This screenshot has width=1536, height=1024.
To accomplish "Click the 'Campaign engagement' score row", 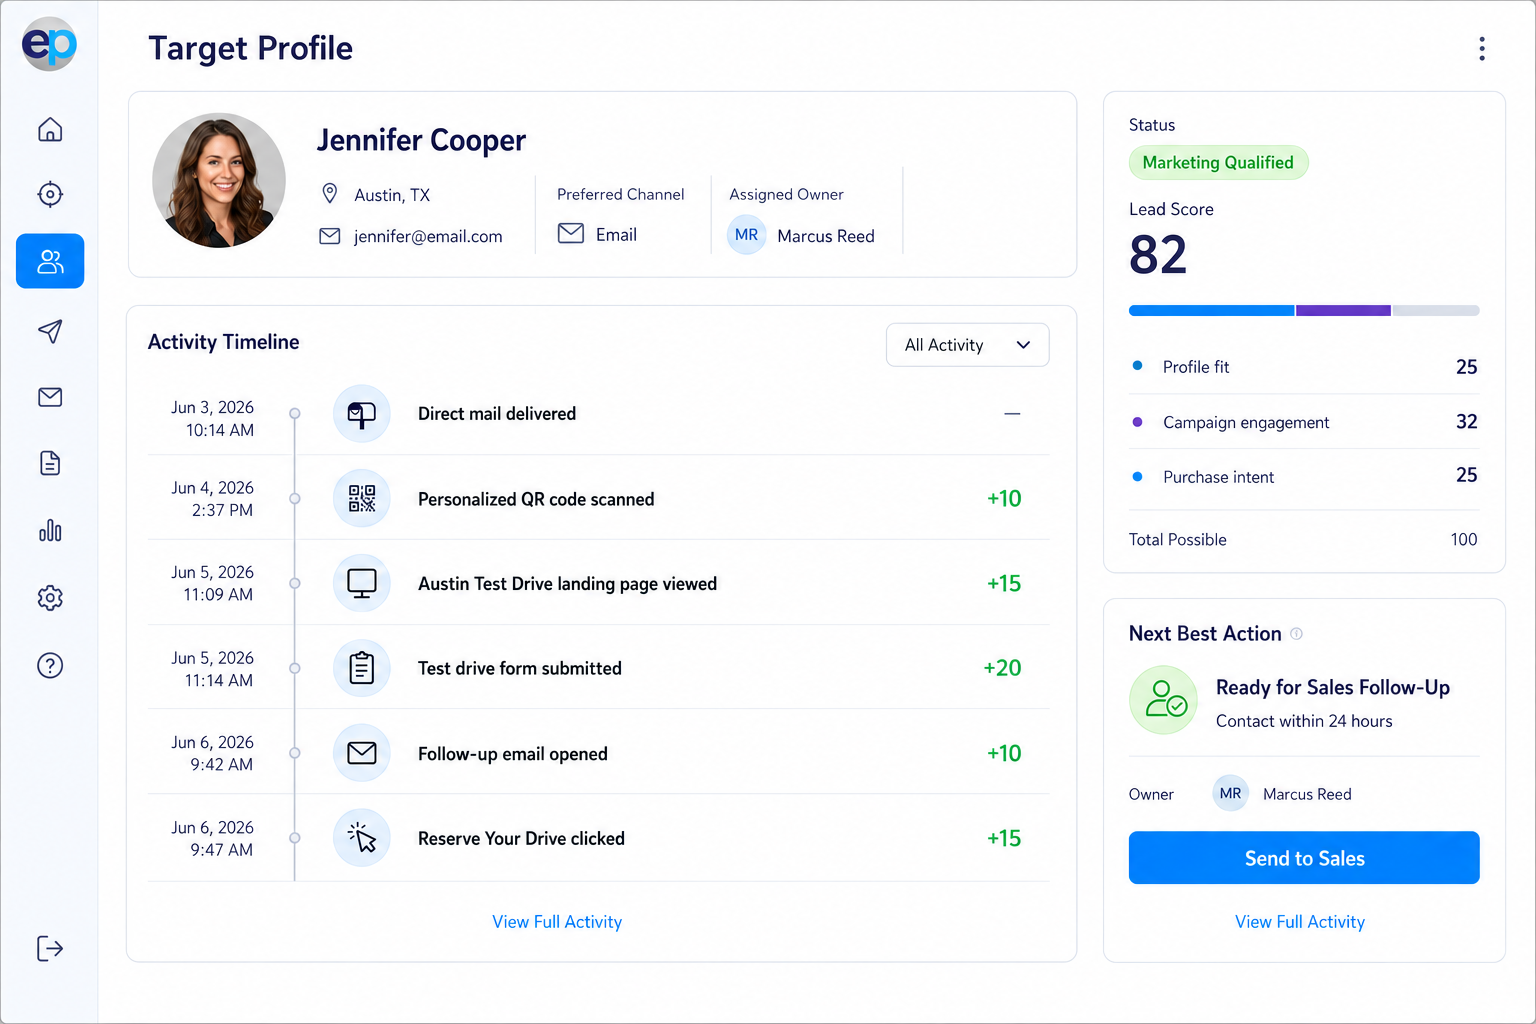I will [1304, 422].
